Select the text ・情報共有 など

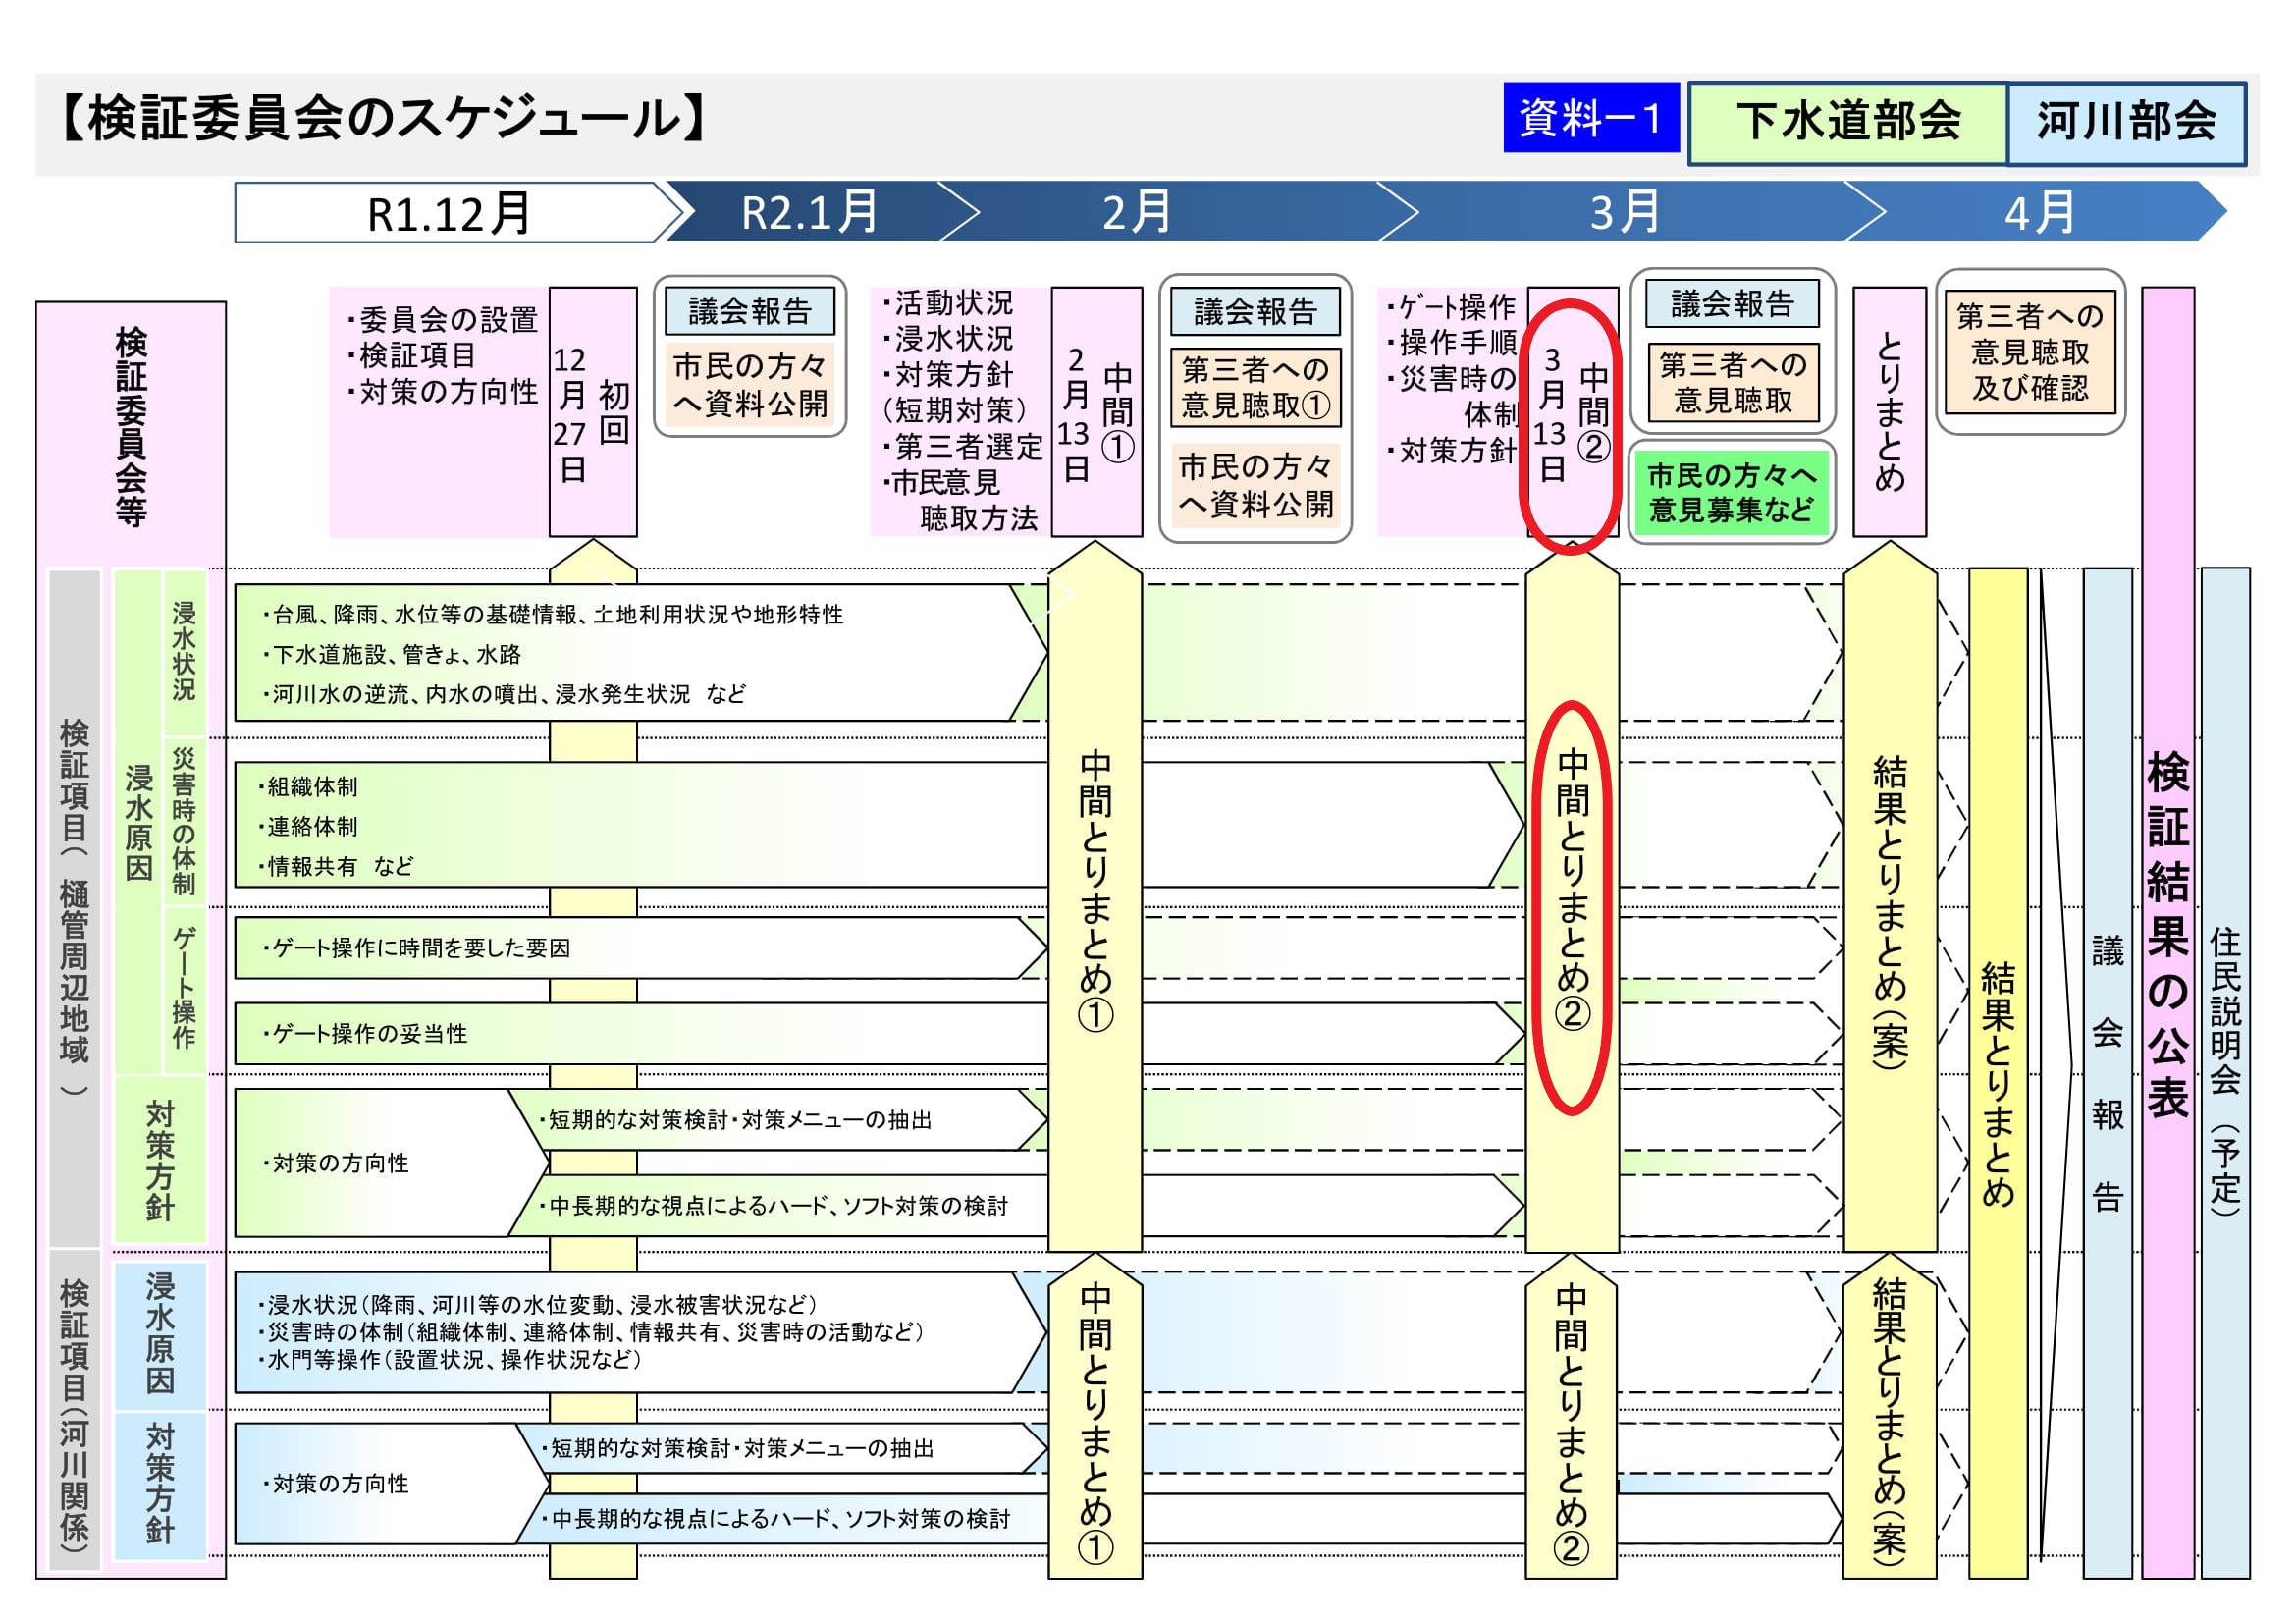click(335, 867)
